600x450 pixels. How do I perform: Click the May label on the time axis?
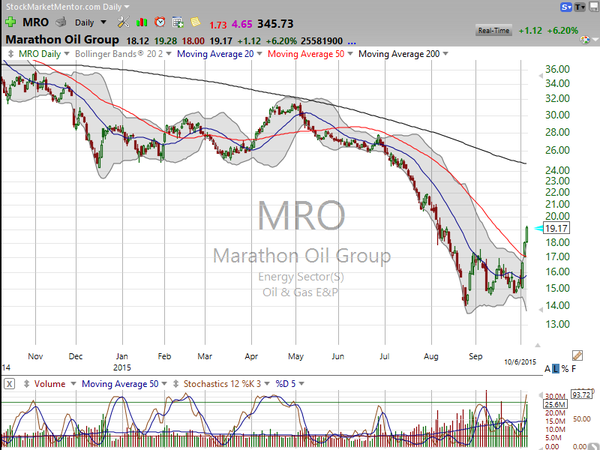295,356
